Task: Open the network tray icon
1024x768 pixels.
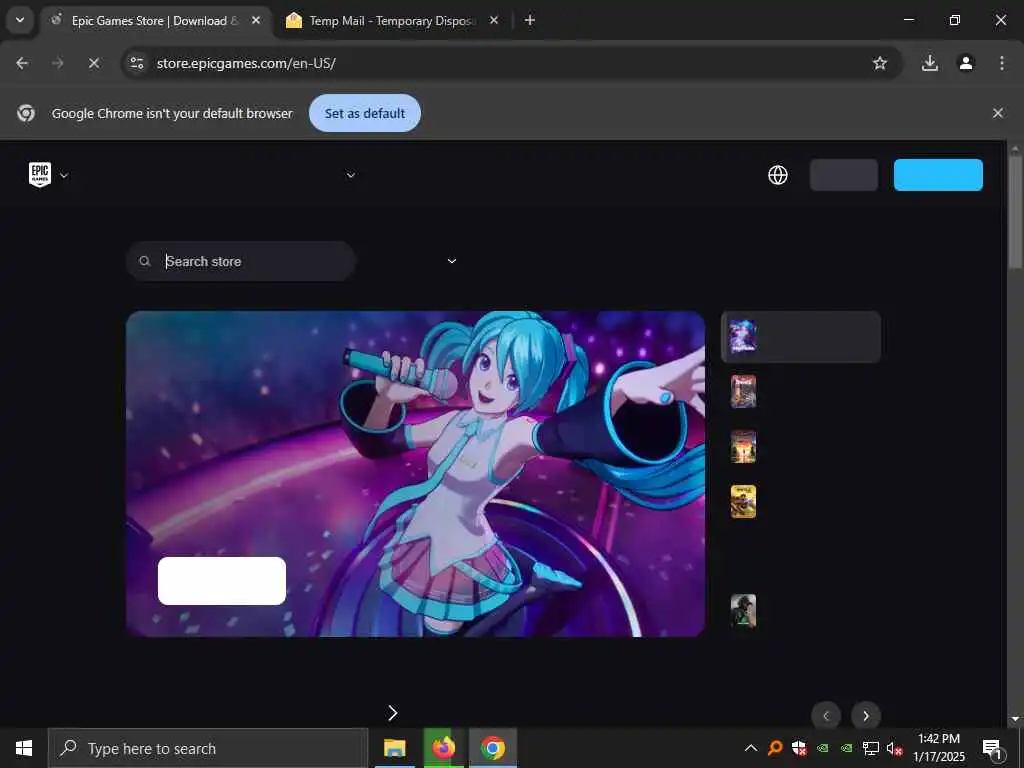Action: [871, 748]
